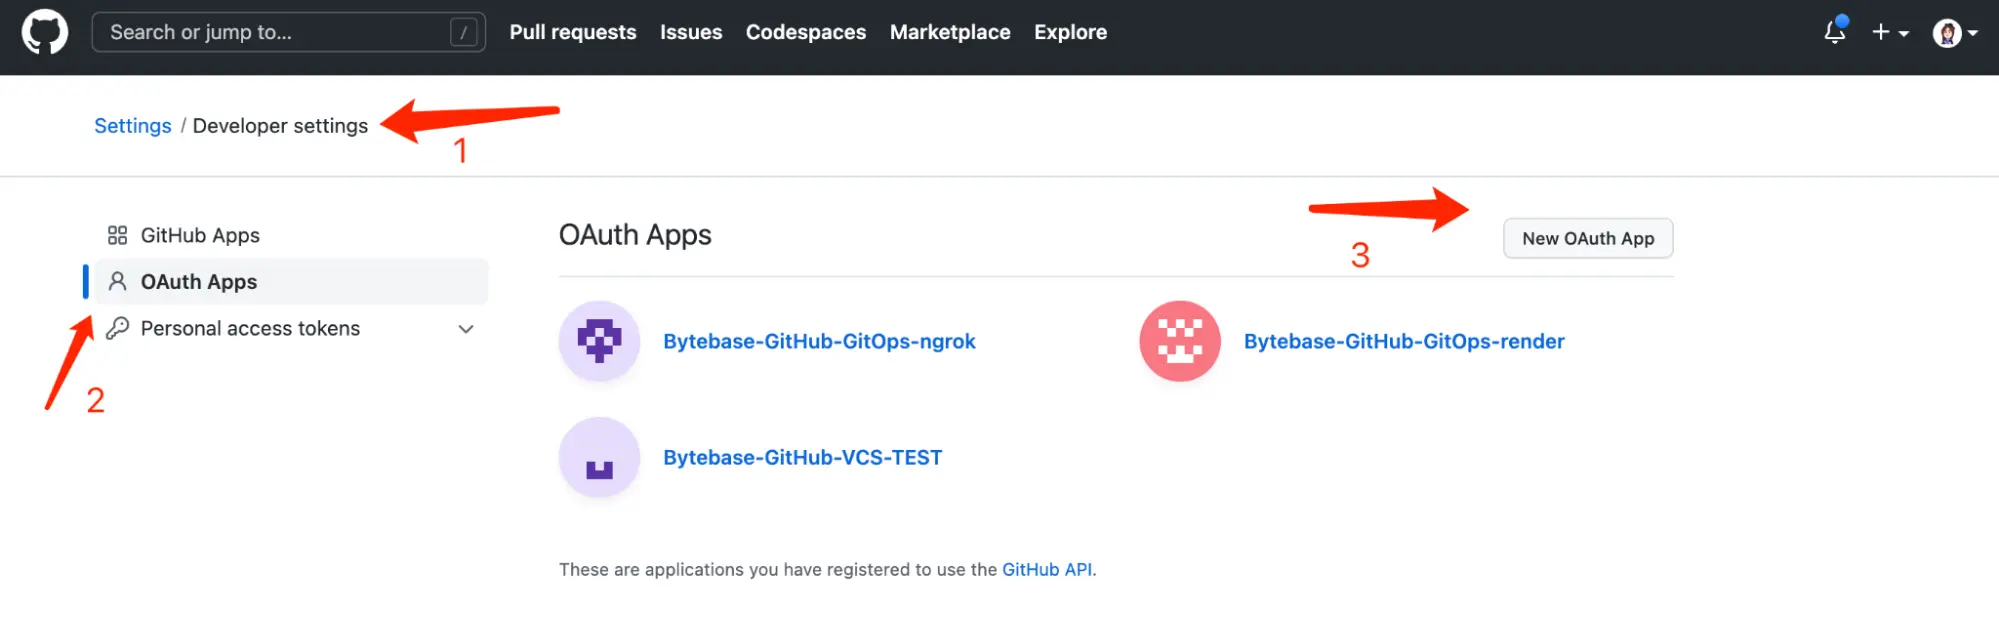Screen dimensions: 1999x632
Task: Click the notifications bell icon
Action: [1835, 32]
